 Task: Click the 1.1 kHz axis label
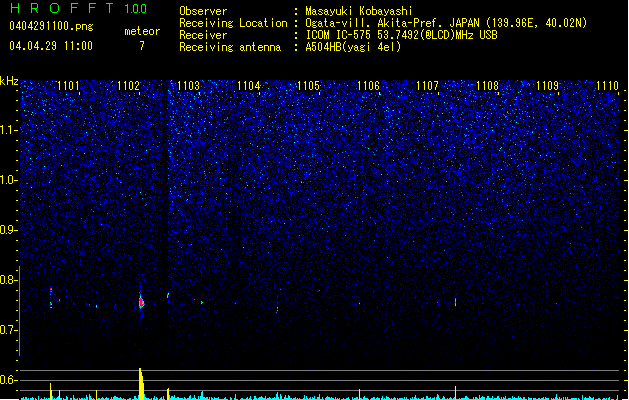coord(8,130)
